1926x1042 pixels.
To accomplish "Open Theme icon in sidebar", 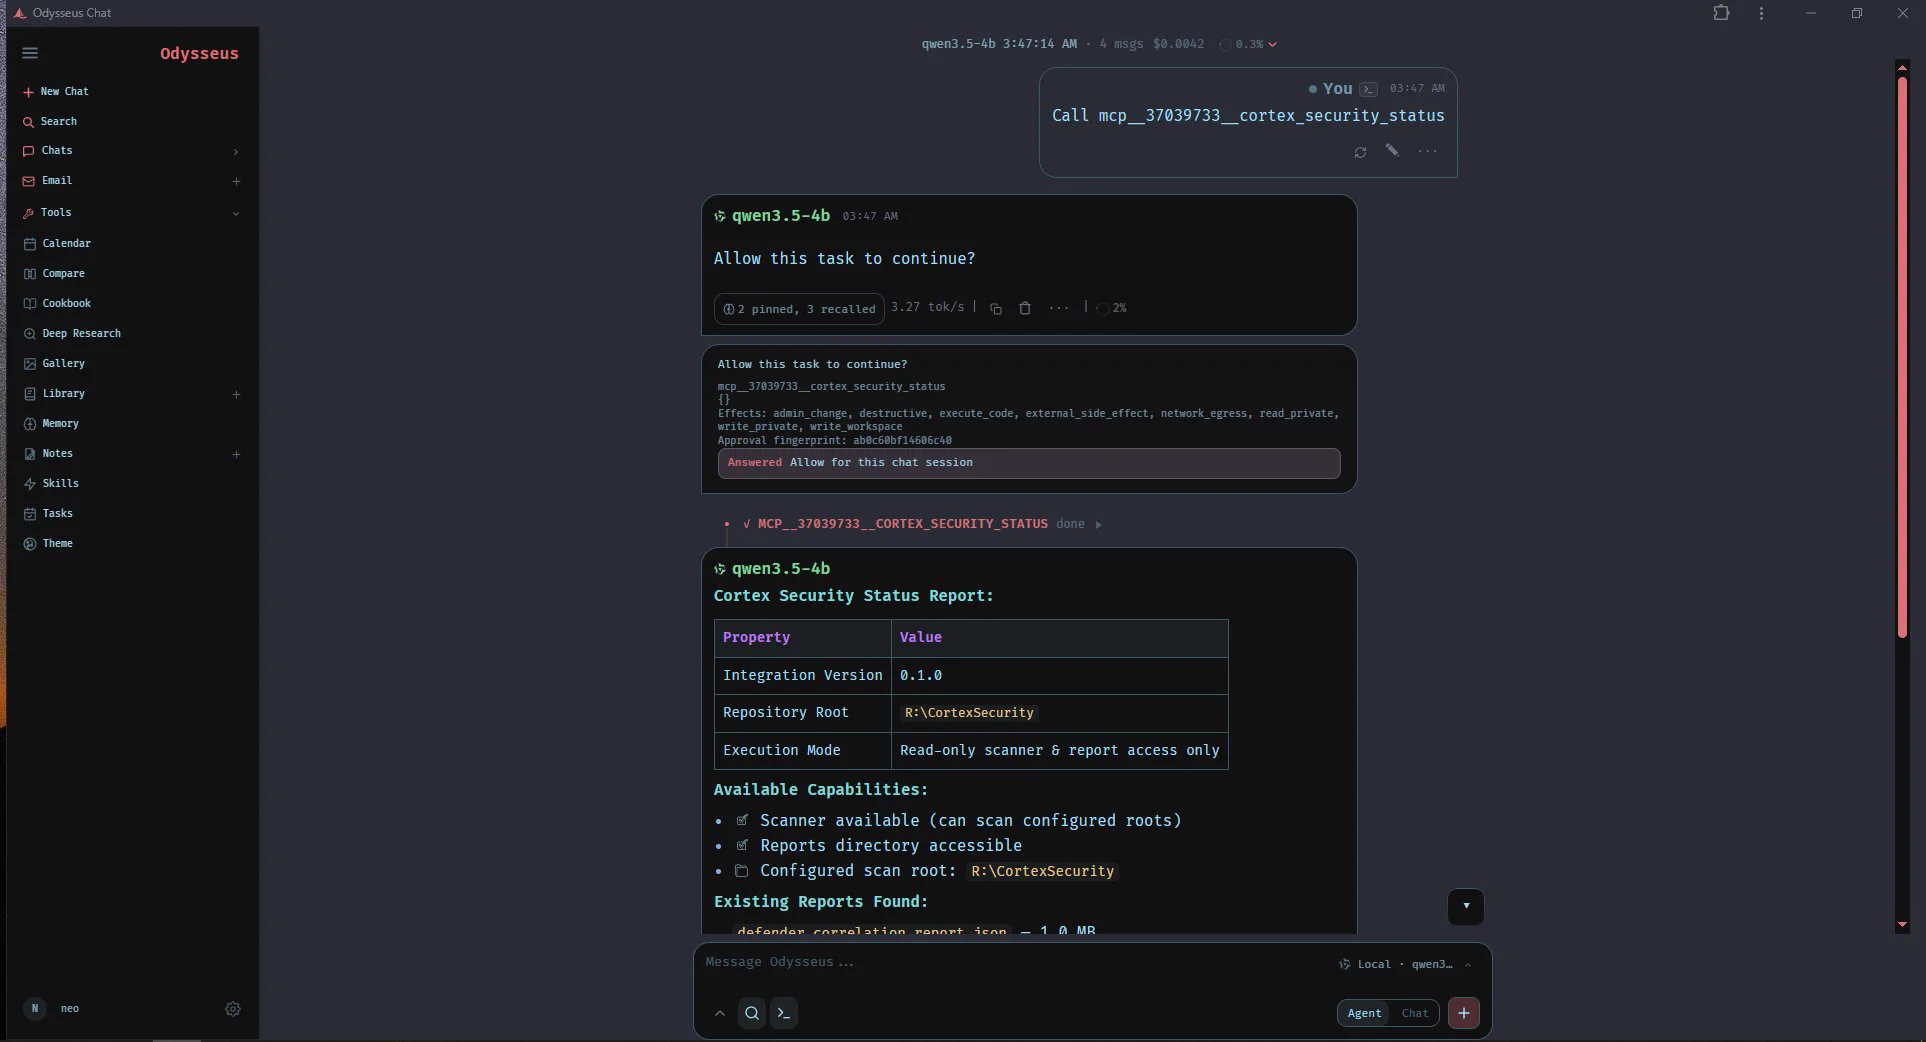I will coord(30,543).
